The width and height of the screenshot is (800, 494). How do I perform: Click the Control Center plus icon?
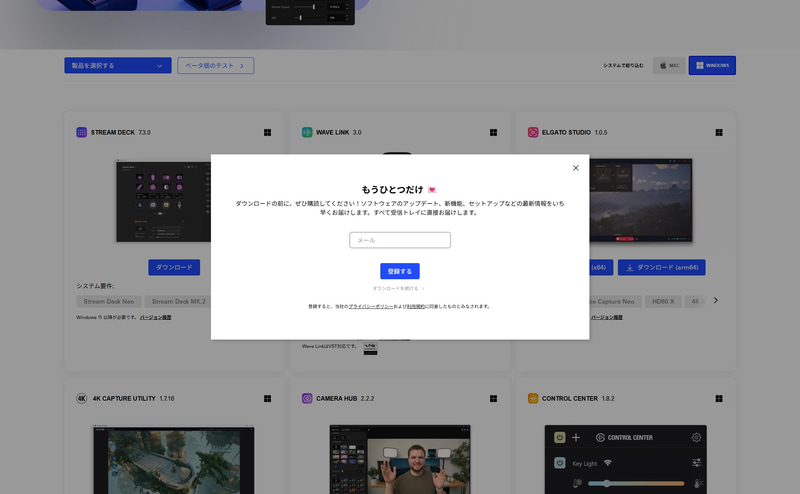click(576, 437)
